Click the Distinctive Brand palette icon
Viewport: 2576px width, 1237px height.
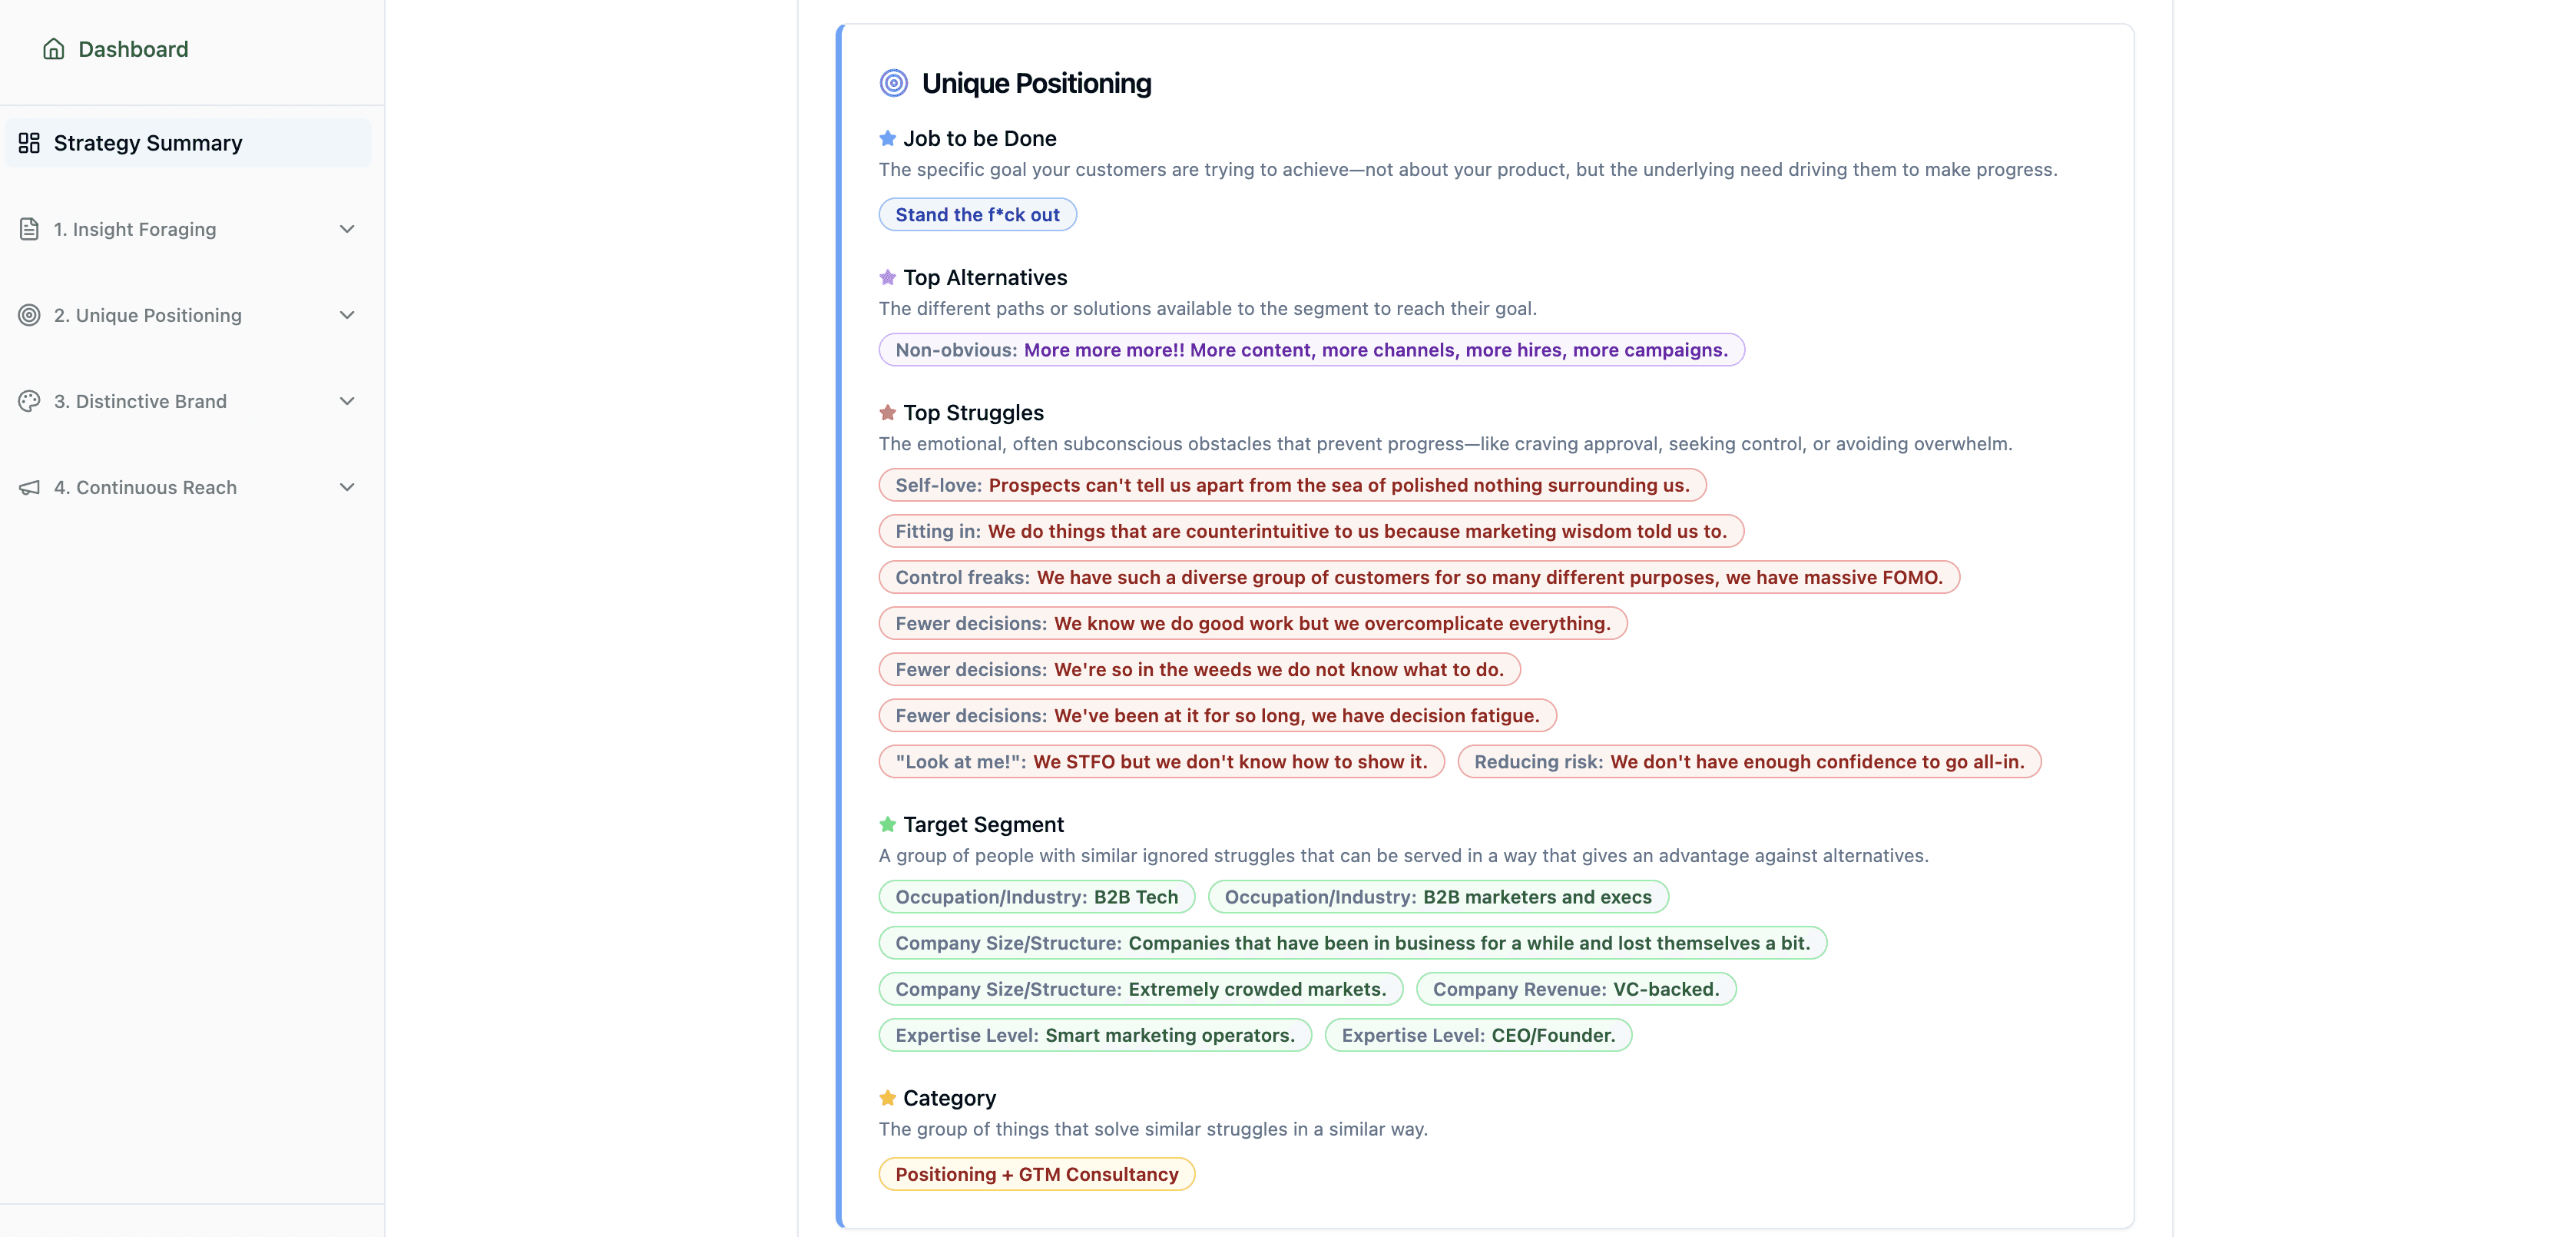pos(29,401)
